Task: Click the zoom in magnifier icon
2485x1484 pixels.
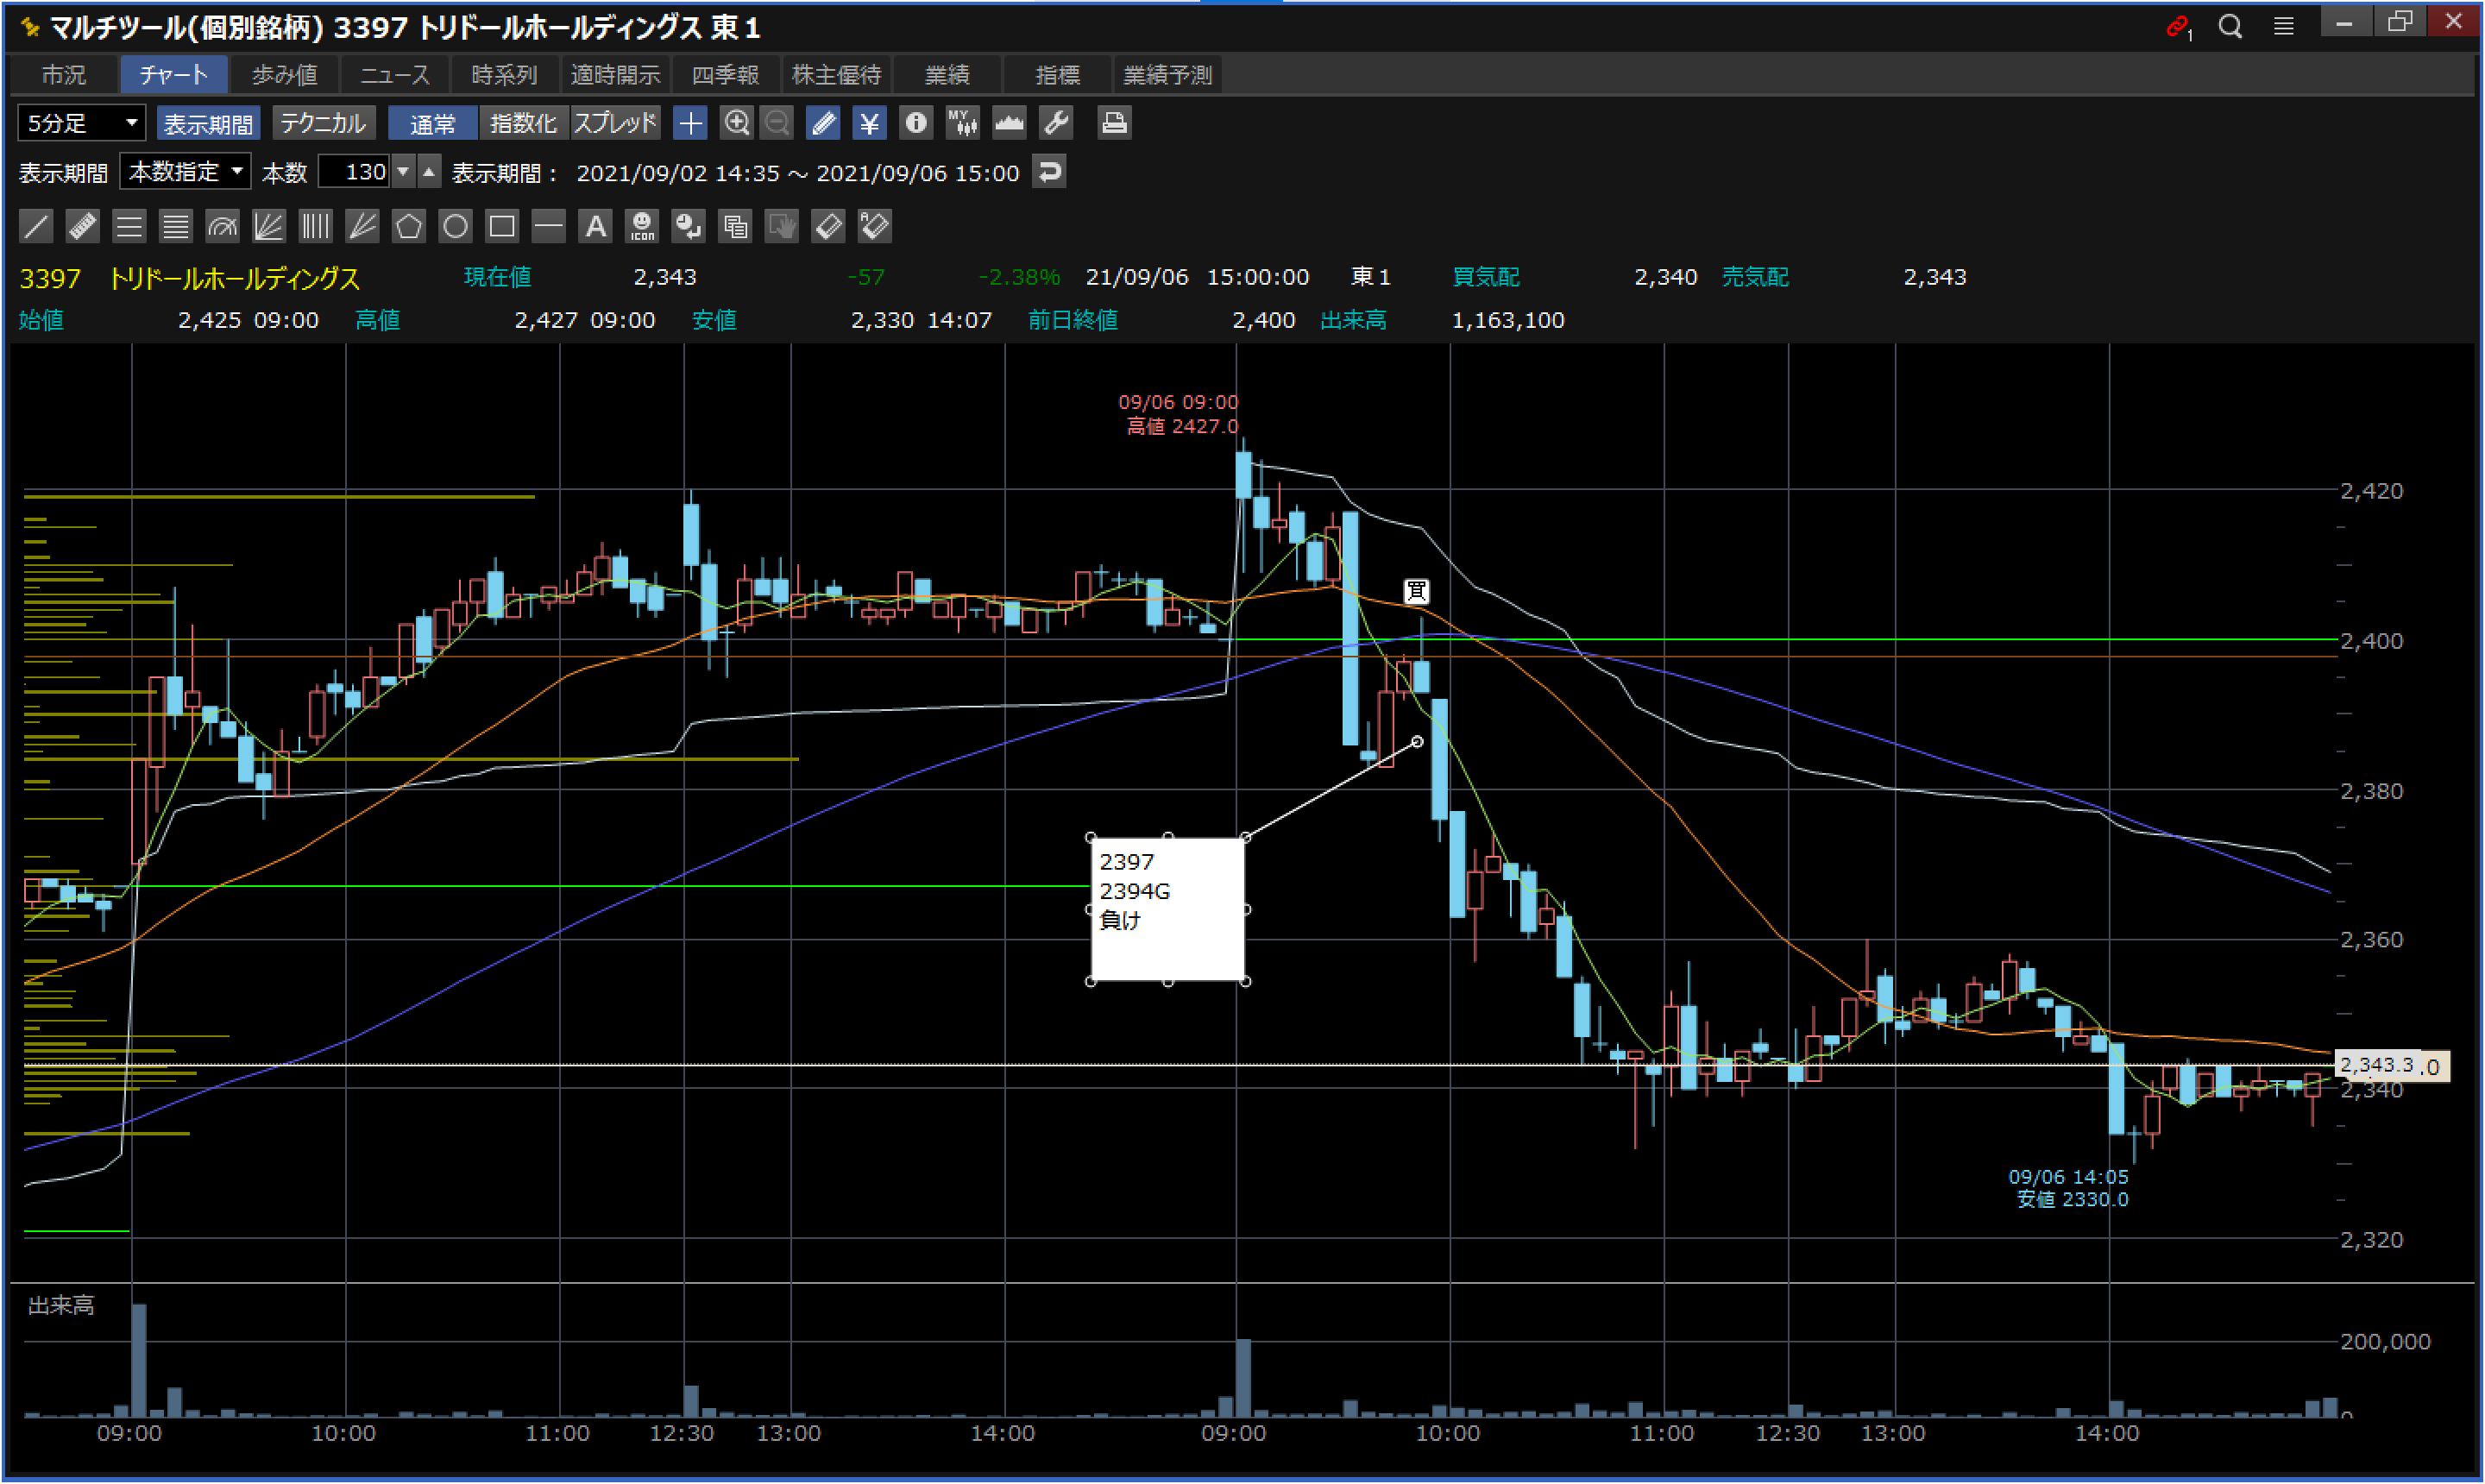Action: click(x=736, y=123)
